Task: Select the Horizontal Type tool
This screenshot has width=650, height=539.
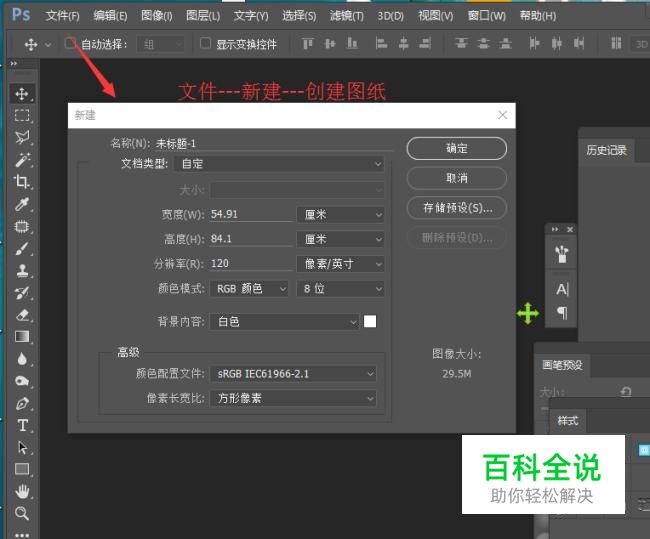Action: pyautogui.click(x=22, y=425)
